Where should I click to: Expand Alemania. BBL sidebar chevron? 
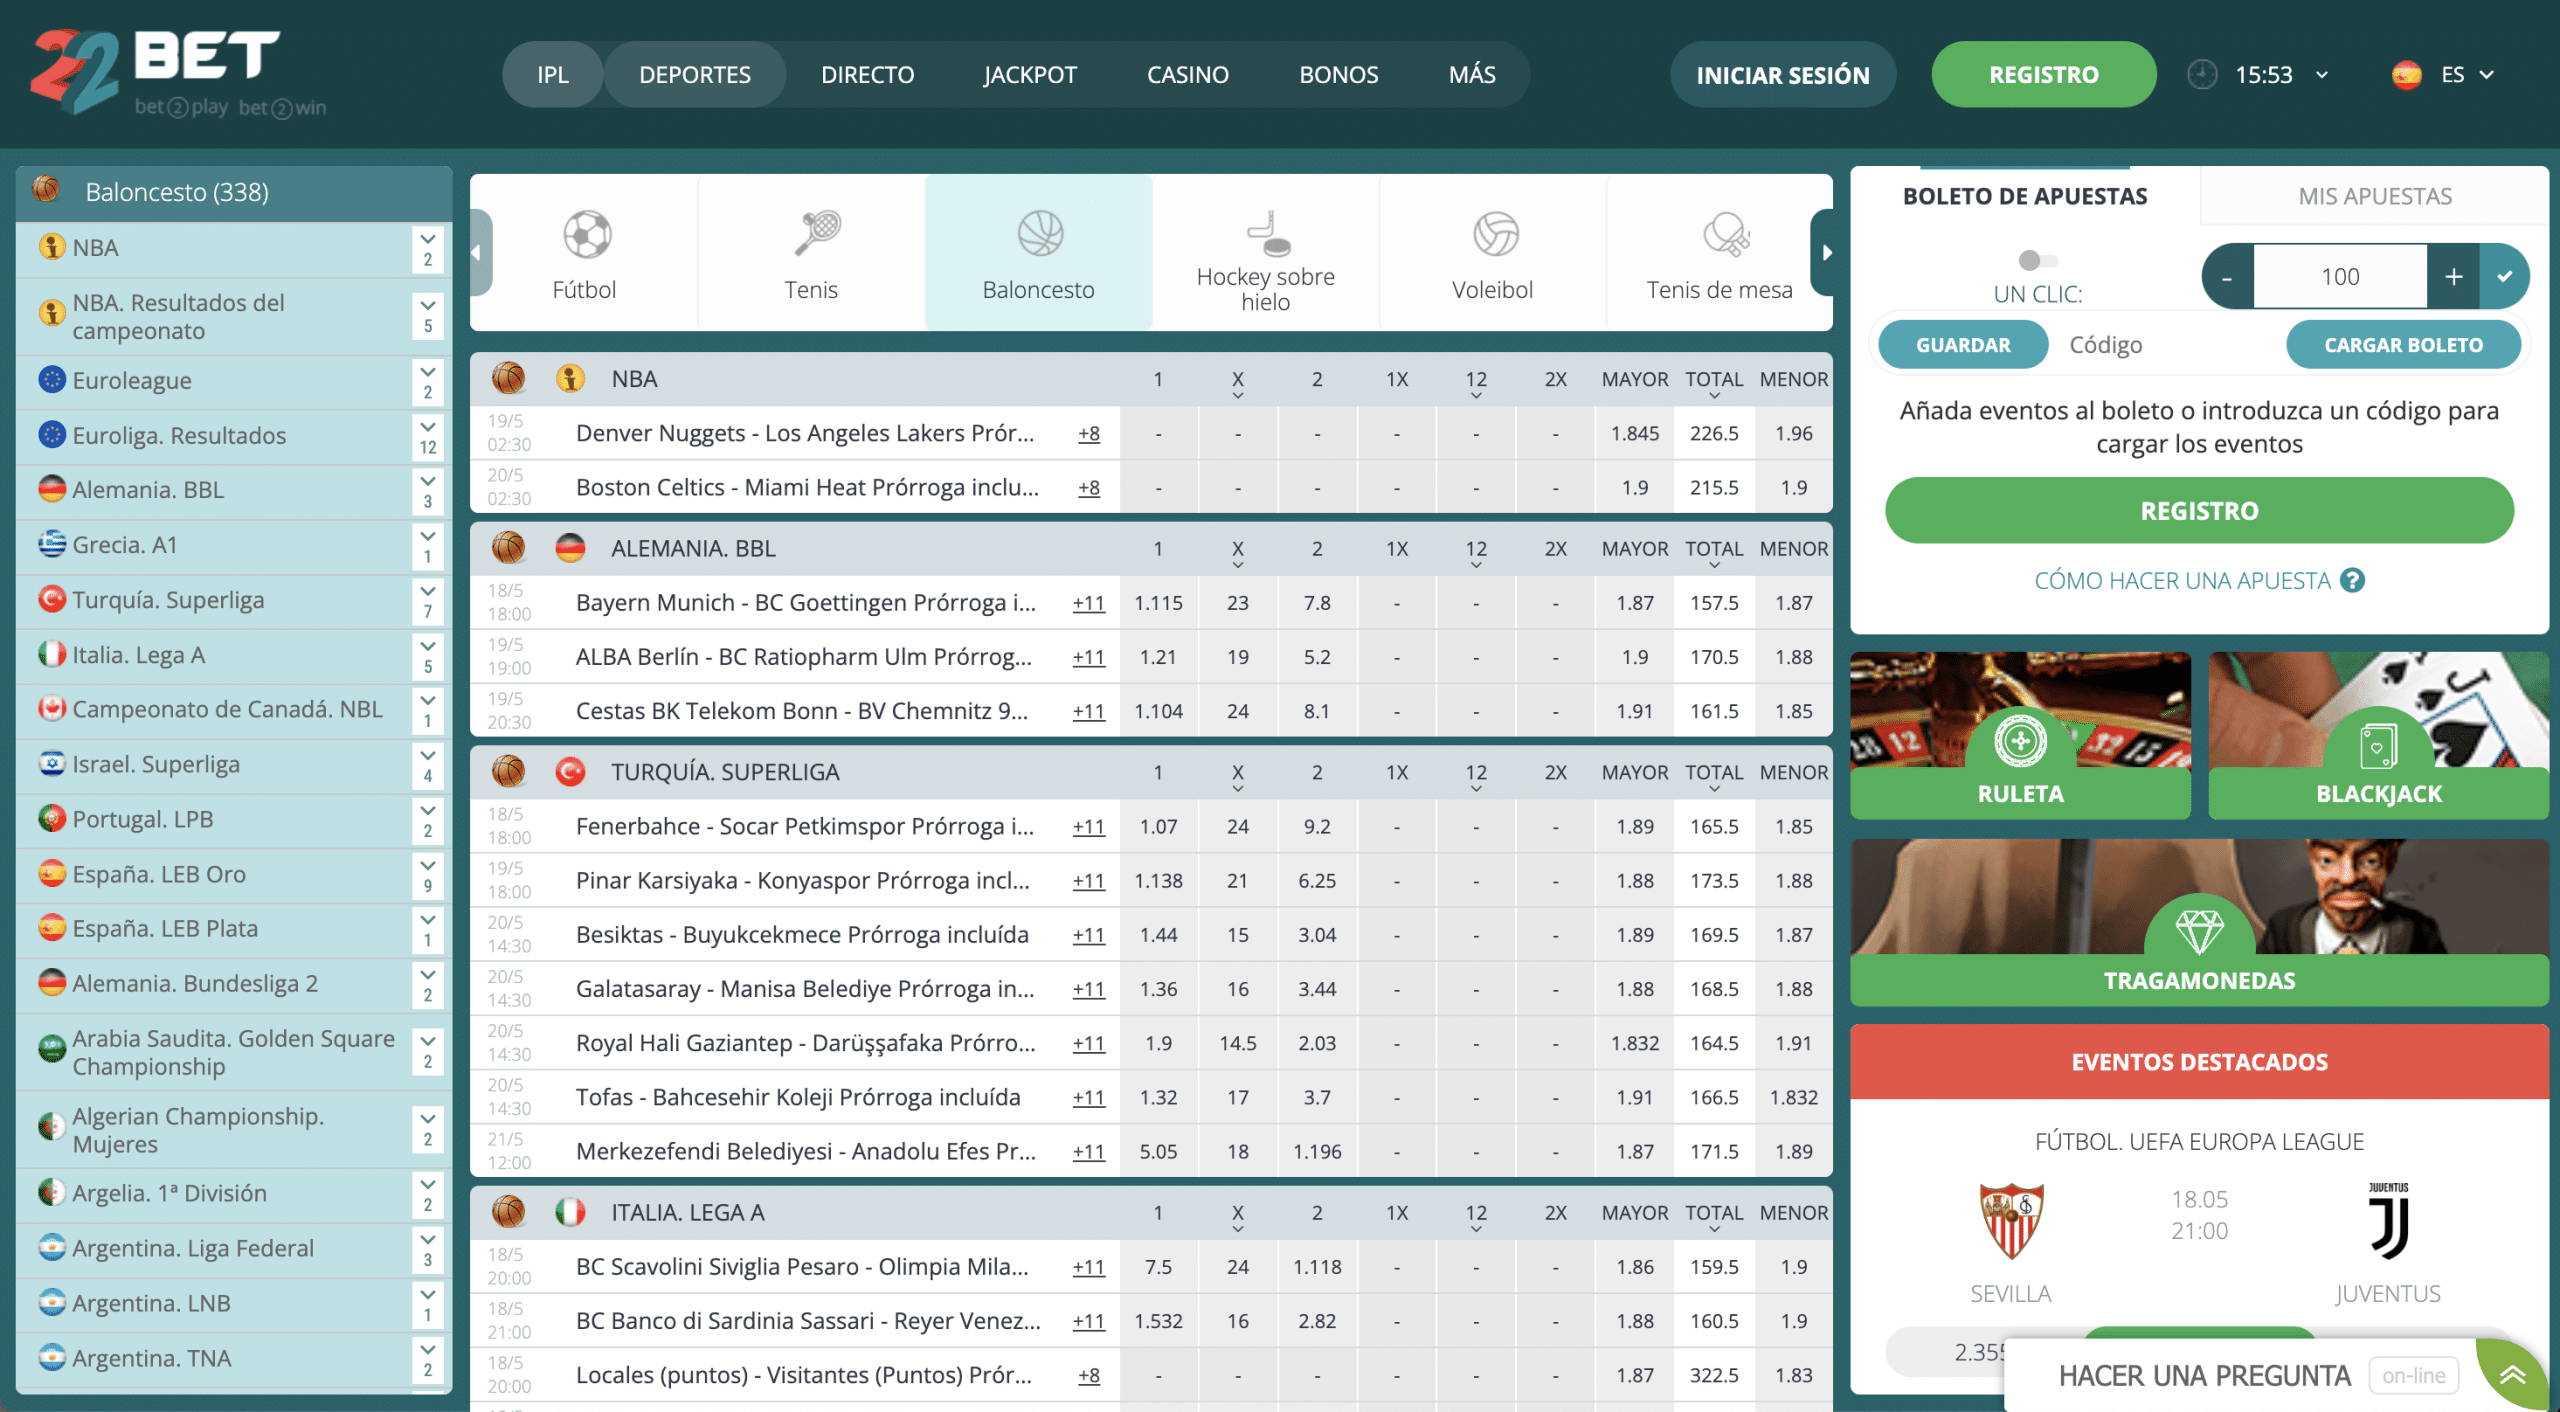[x=427, y=490]
